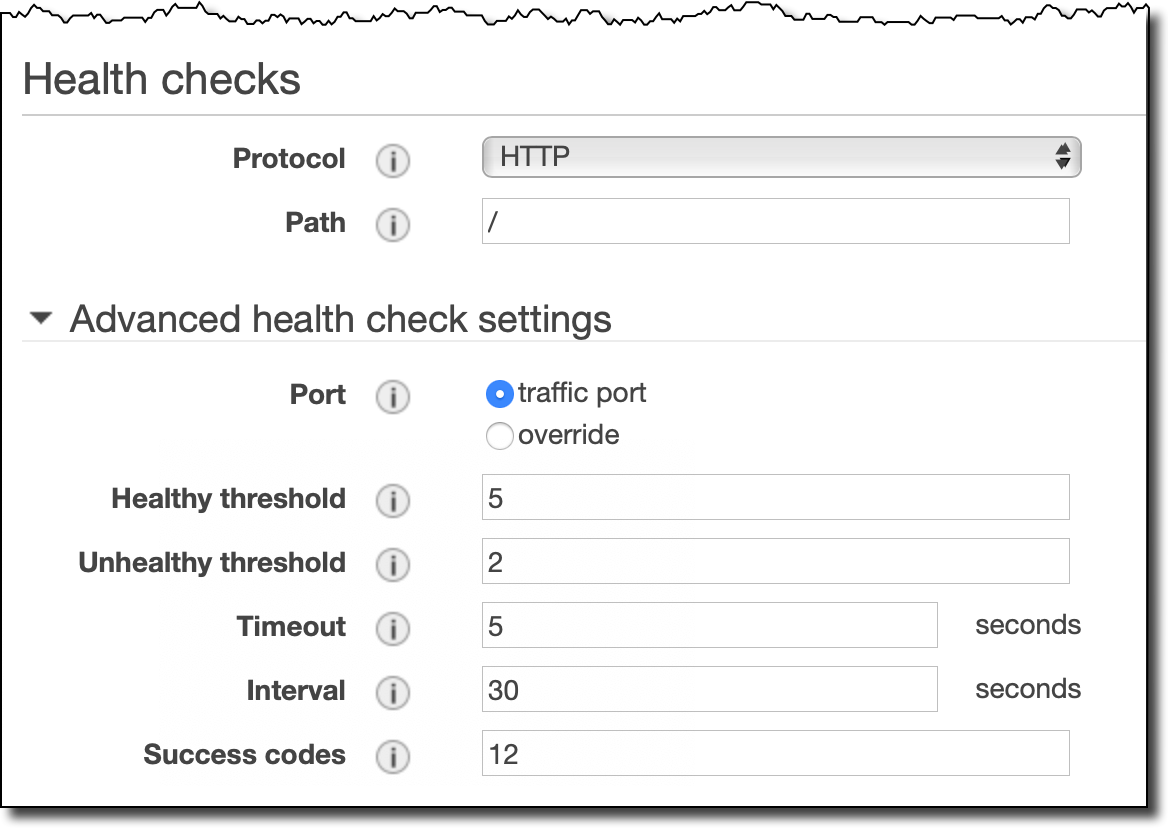Click the Advanced health check settings heading

tap(340, 319)
